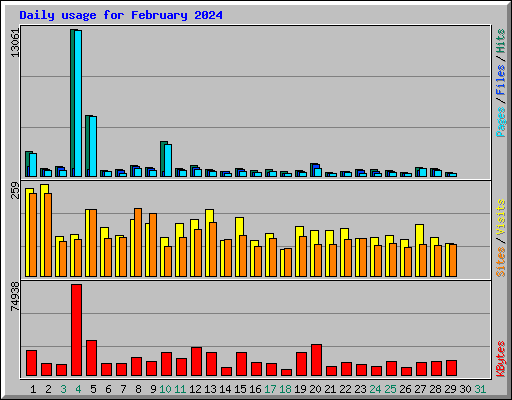Image resolution: width=512 pixels, height=400 pixels.
Task: Click day 1 on the x-axis
Action: tap(33, 389)
